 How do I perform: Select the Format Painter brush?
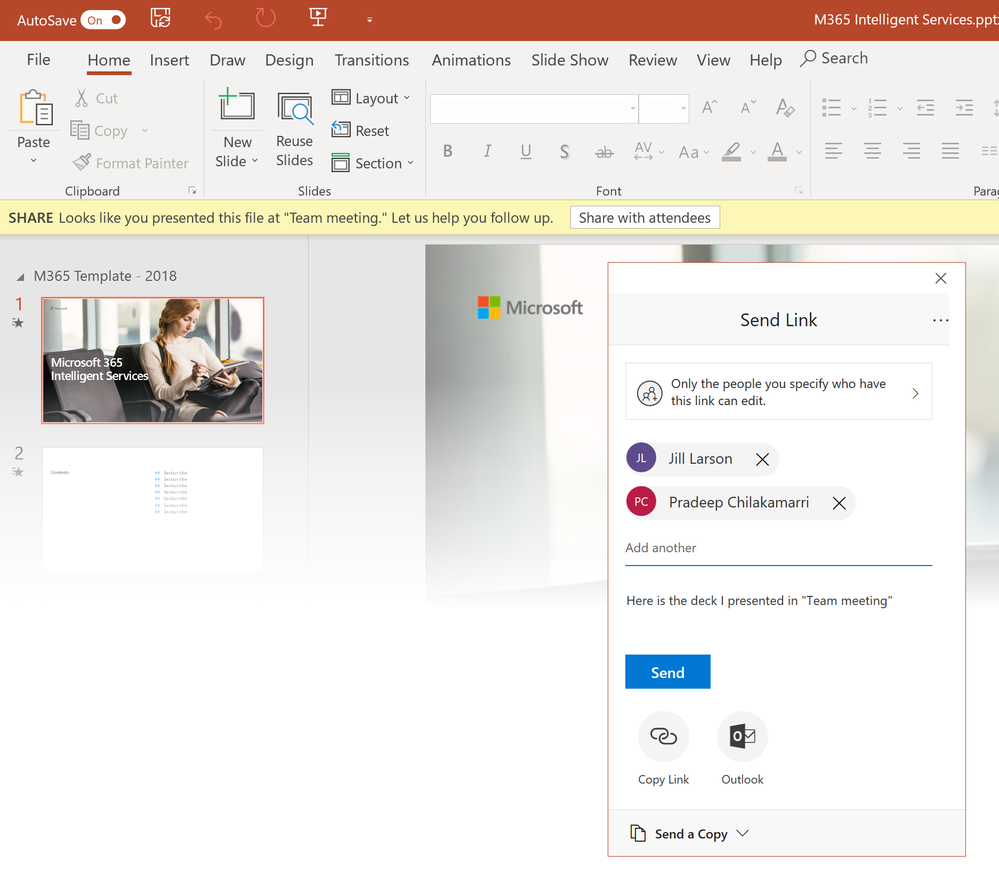click(82, 162)
